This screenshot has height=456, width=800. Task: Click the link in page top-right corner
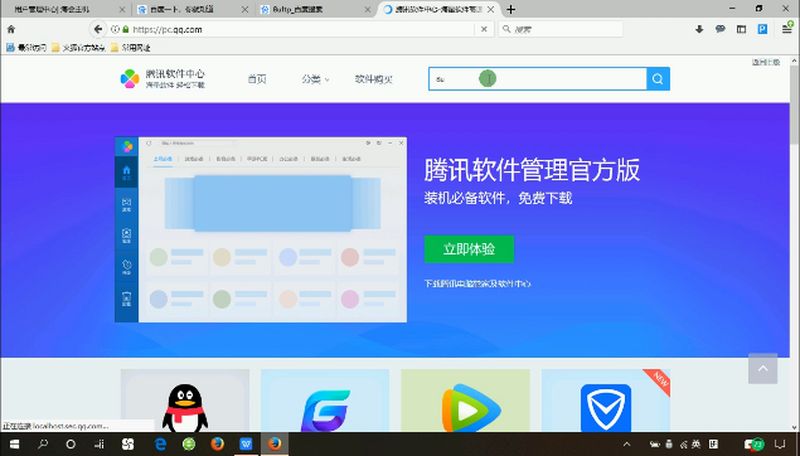coord(766,62)
